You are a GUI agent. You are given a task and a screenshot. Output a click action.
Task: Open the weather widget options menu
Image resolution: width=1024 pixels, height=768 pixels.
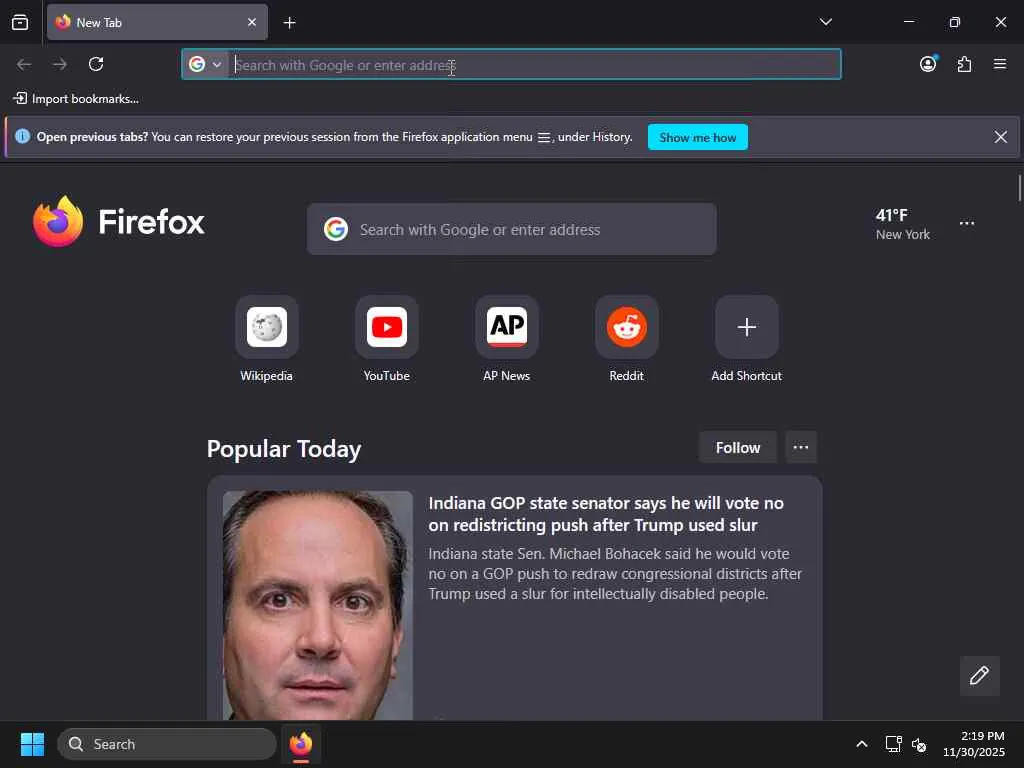click(967, 223)
